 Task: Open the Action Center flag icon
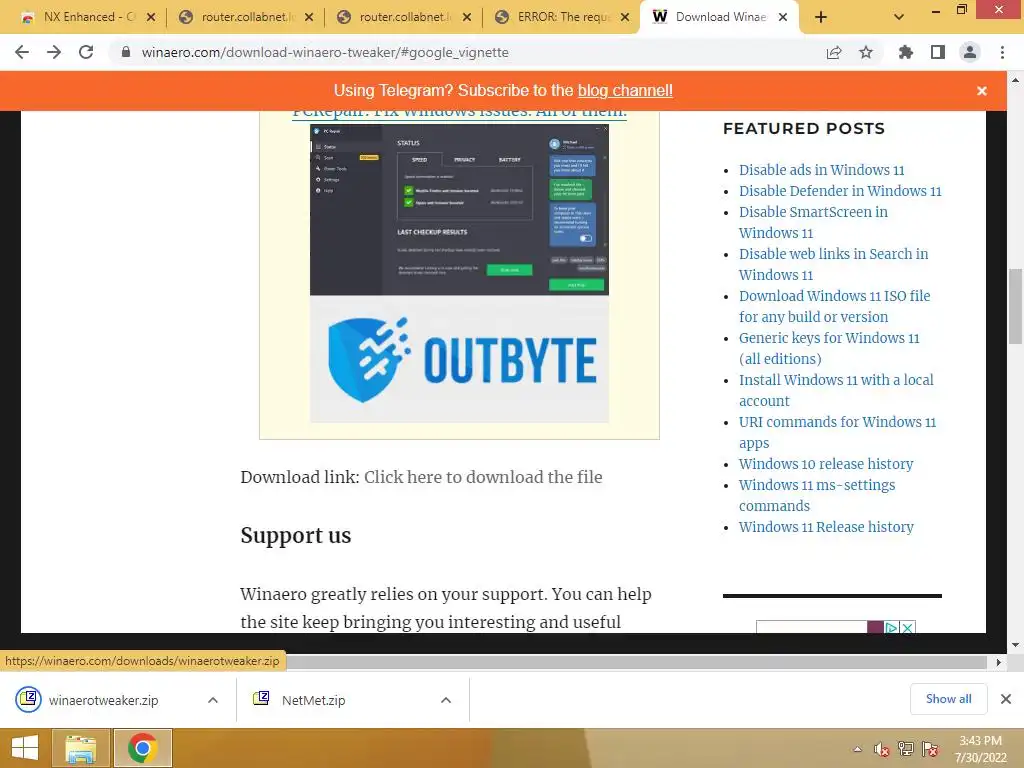[930, 749]
